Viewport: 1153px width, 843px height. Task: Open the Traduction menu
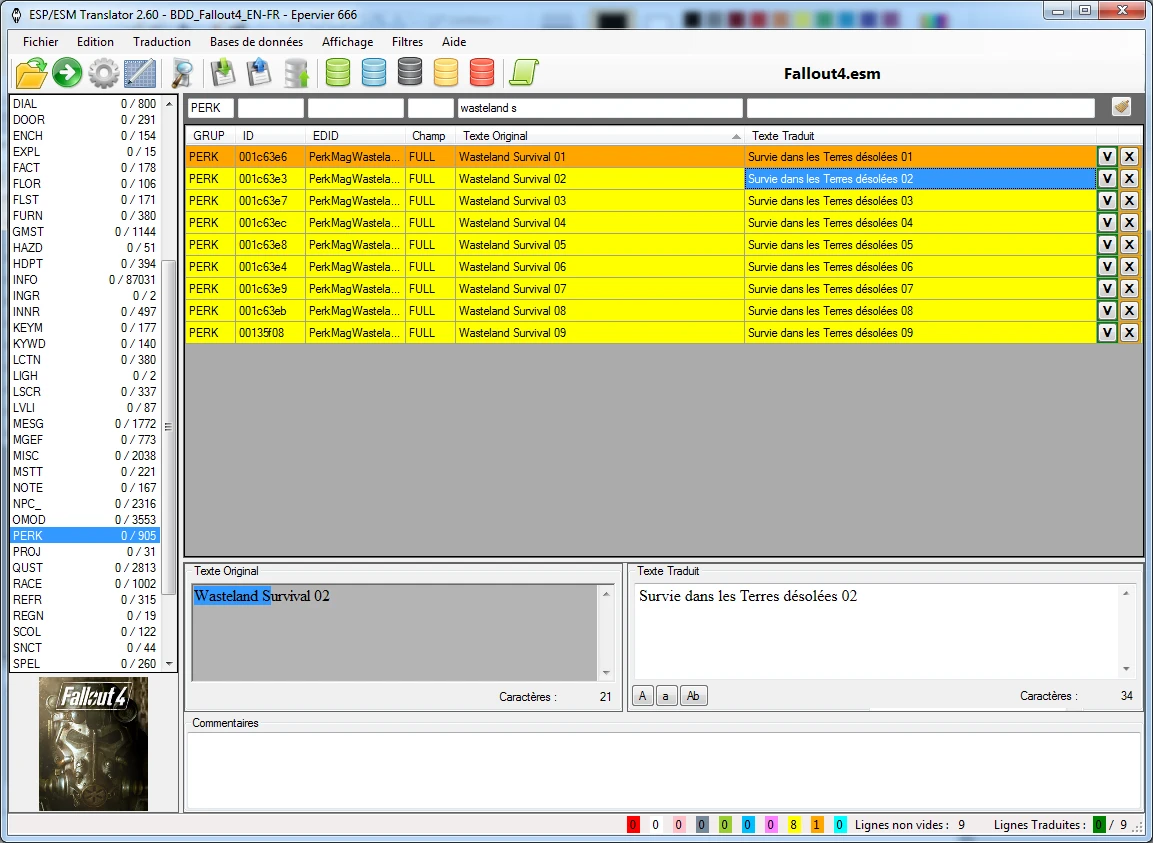(162, 42)
